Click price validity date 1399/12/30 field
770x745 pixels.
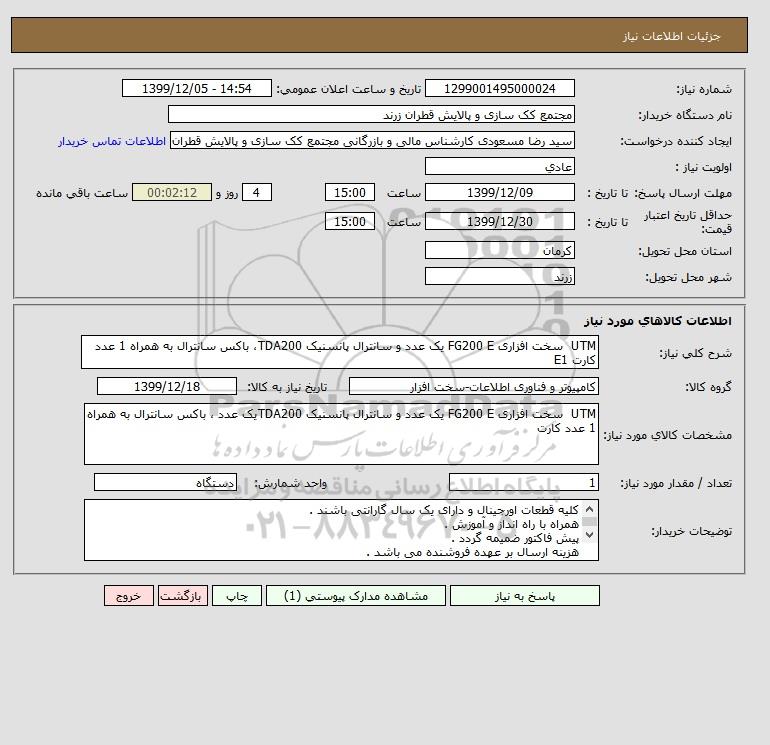point(499,221)
